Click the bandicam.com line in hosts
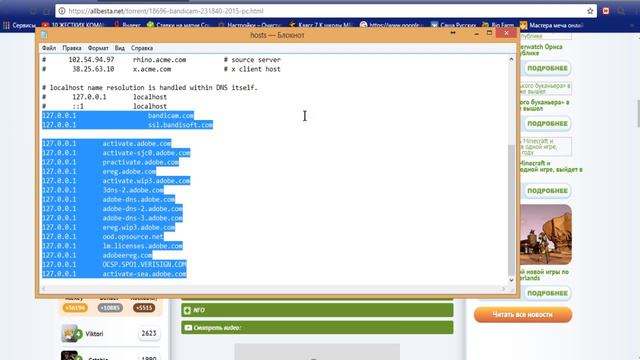640x360 pixels. 118,116
